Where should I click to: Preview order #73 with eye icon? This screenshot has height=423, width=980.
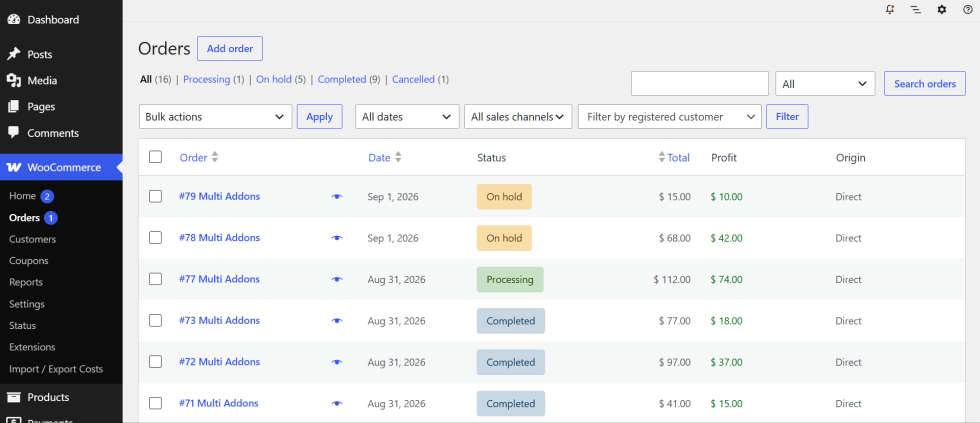click(337, 321)
